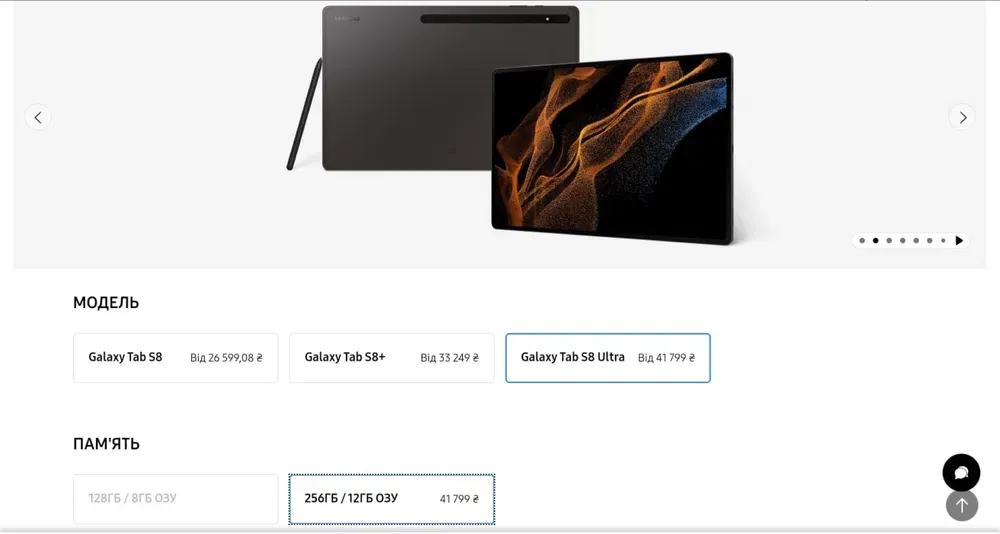Go to the last small carousel dot
This screenshot has width=1000, height=534.
click(x=943, y=241)
